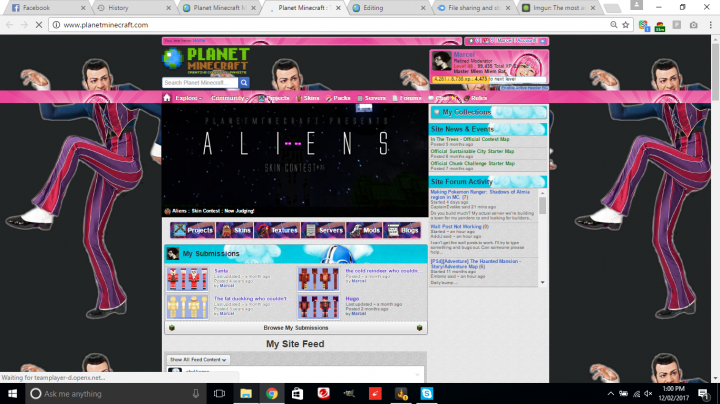Click the Santa skin thumbnail

pos(187,279)
